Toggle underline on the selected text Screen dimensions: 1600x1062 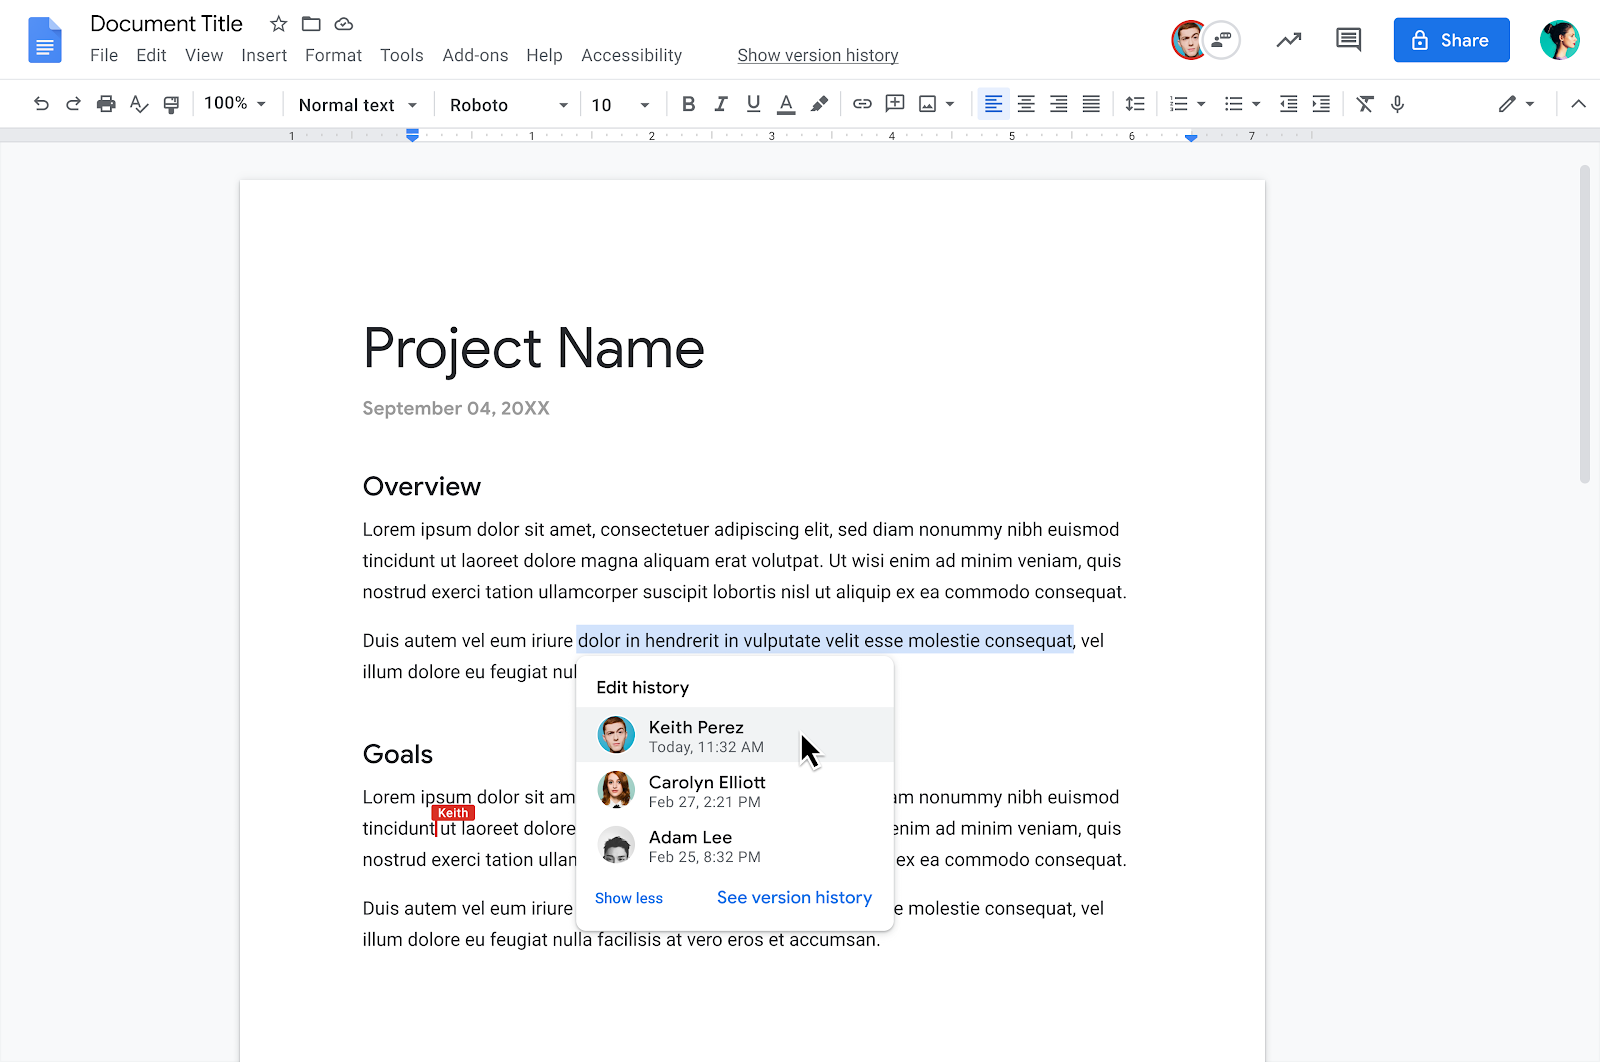pos(753,103)
